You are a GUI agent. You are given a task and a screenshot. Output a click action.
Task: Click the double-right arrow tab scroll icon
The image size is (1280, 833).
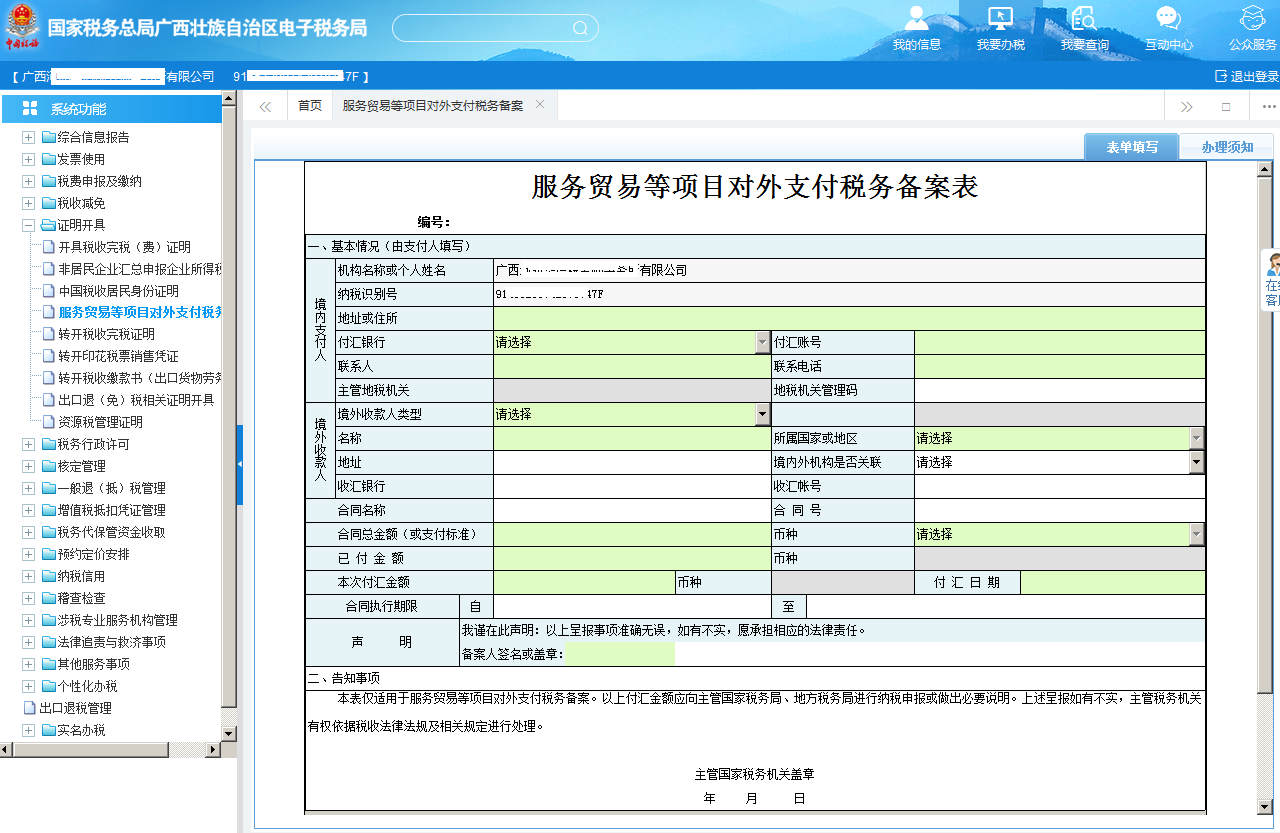click(1186, 106)
